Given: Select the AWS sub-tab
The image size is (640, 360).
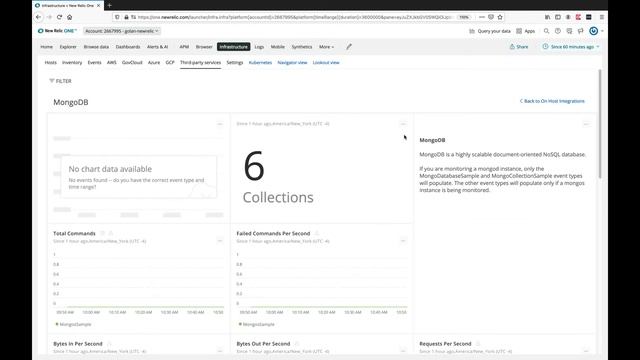Looking at the screenshot, I should coord(111,62).
